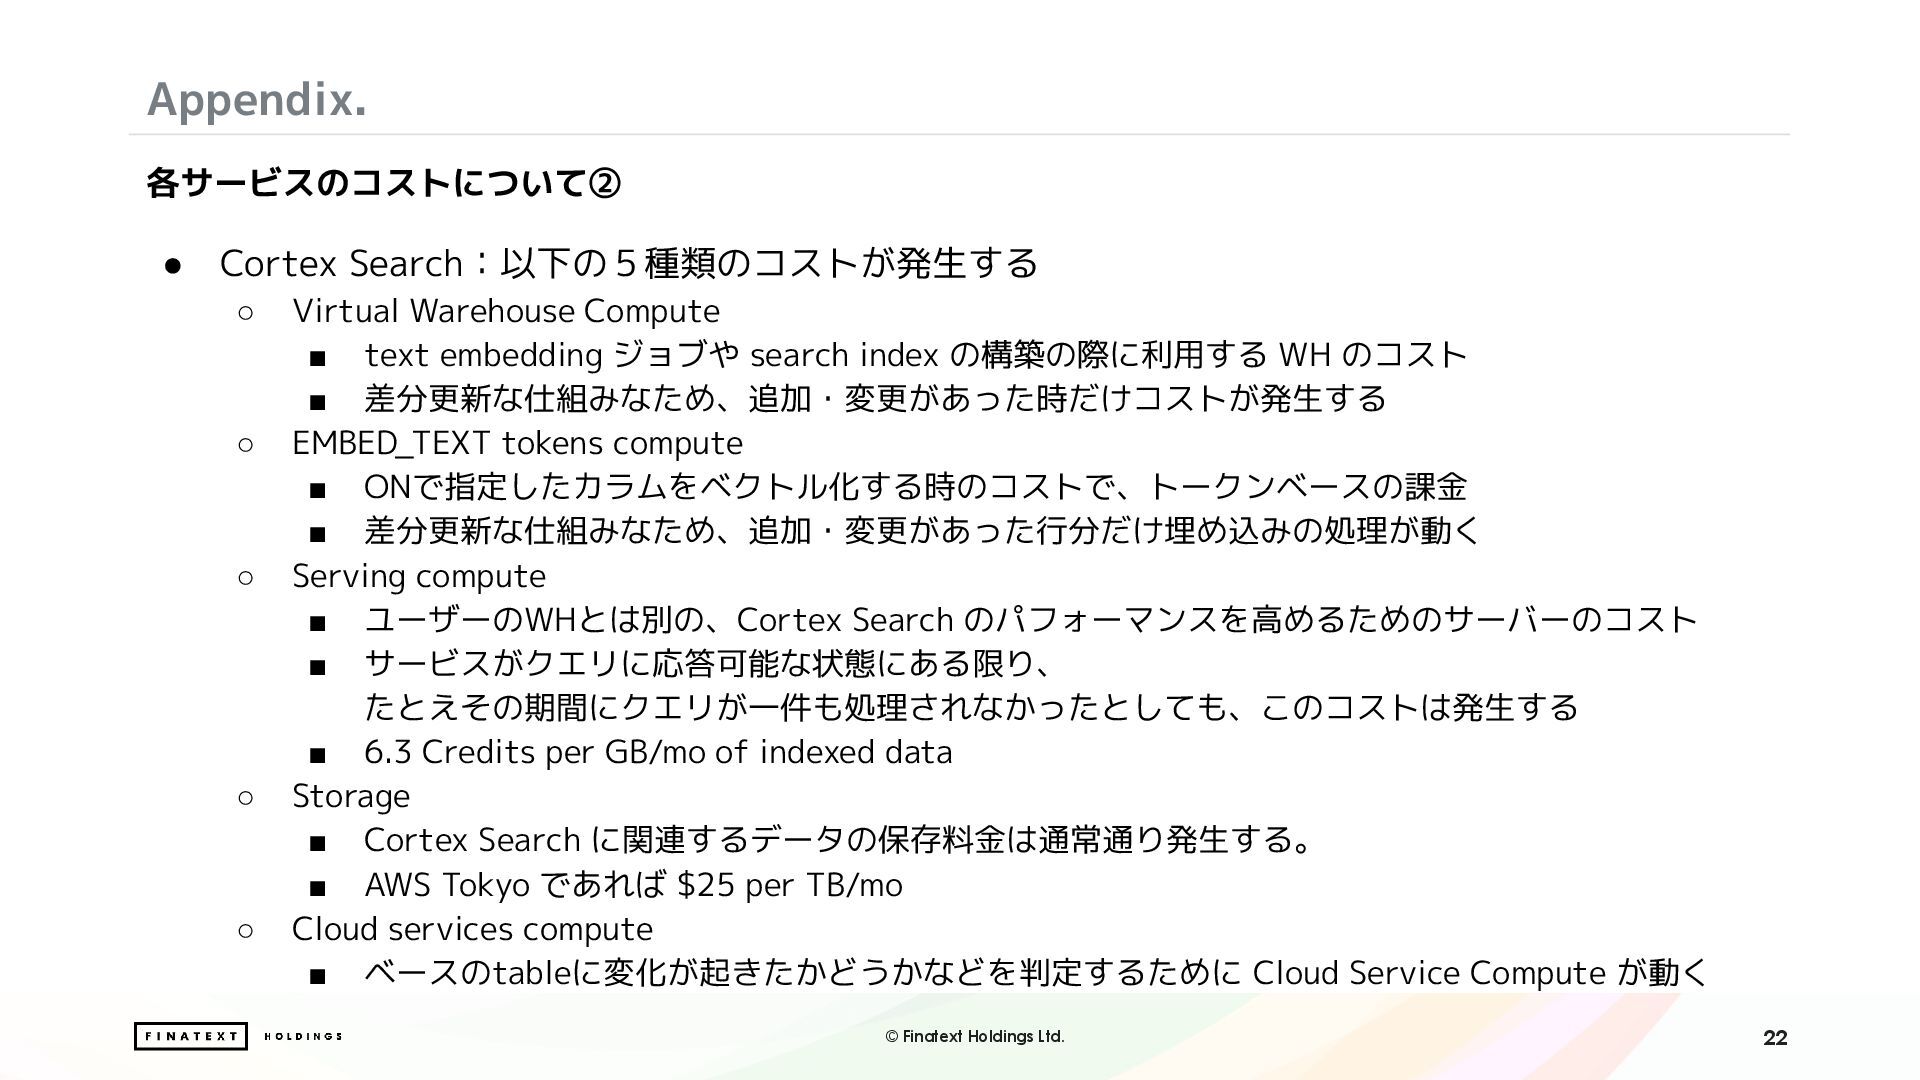
Task: Click the copyright Finatext Holdings Ltd. text
Action: tap(975, 1037)
